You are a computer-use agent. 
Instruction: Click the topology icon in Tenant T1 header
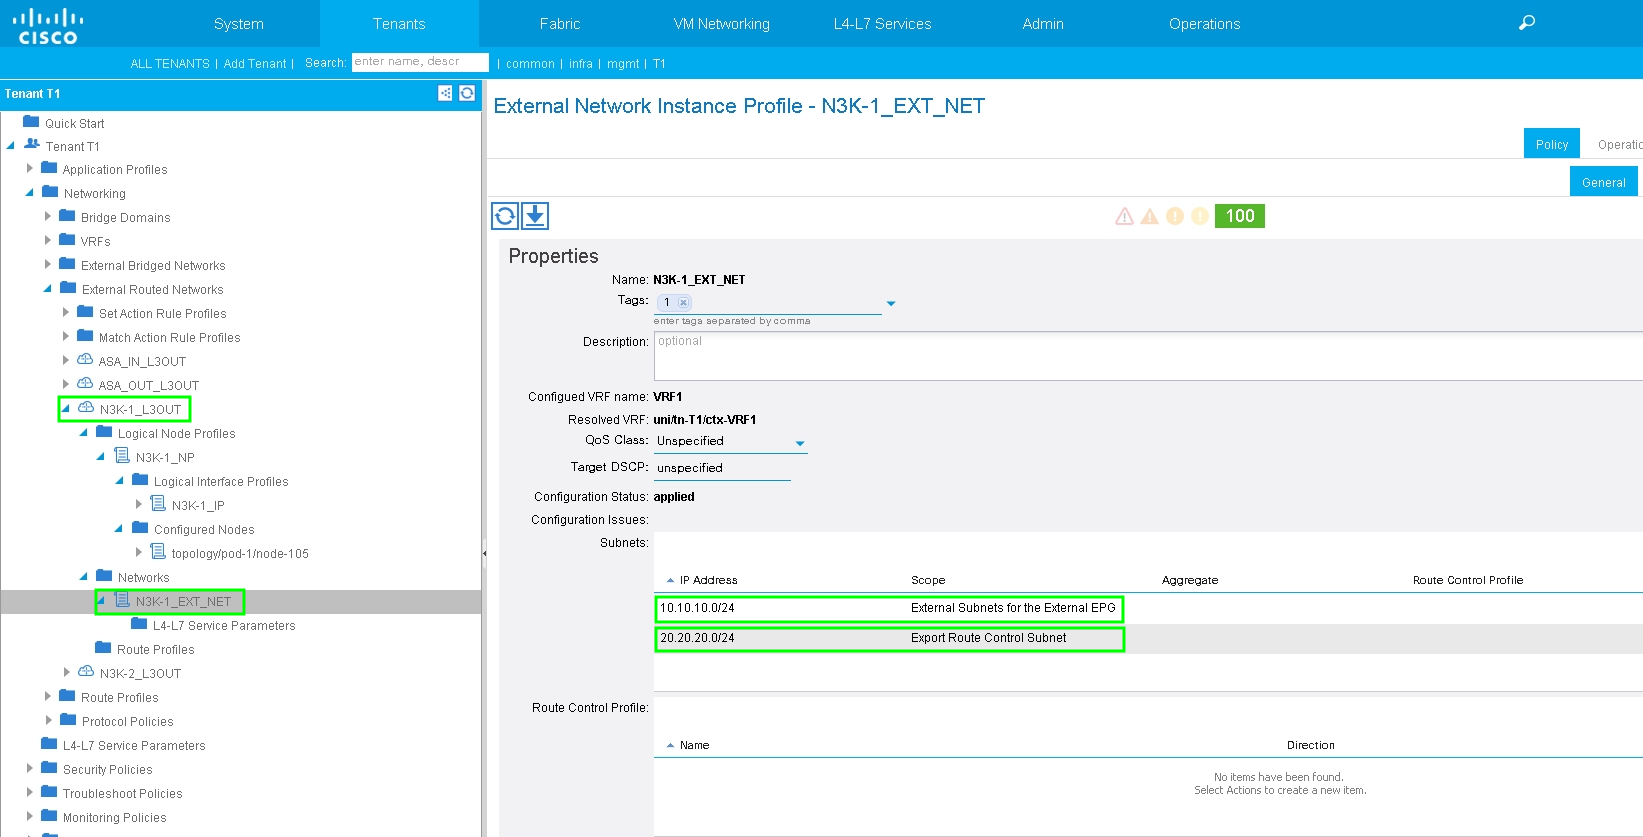pos(445,93)
